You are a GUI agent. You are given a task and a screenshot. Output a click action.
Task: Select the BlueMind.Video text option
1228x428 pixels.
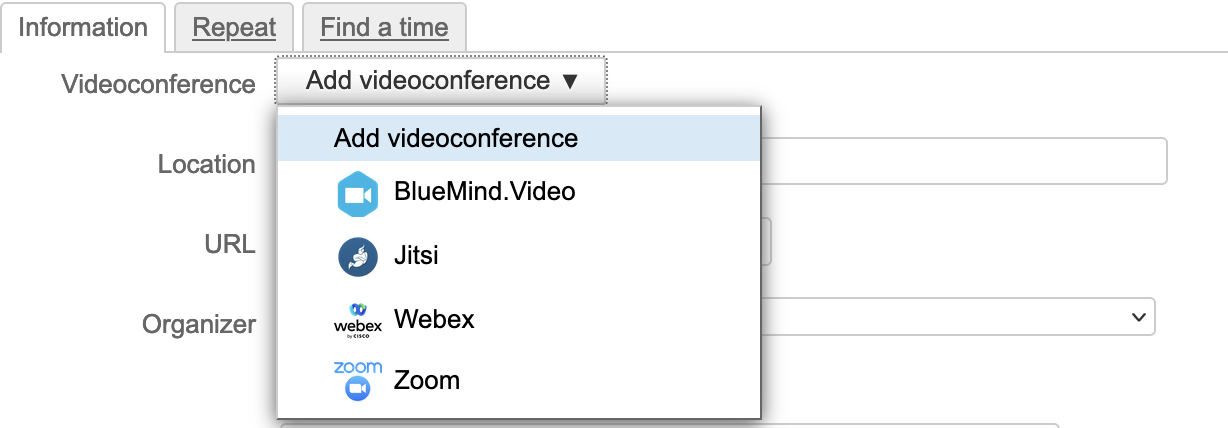coord(485,190)
